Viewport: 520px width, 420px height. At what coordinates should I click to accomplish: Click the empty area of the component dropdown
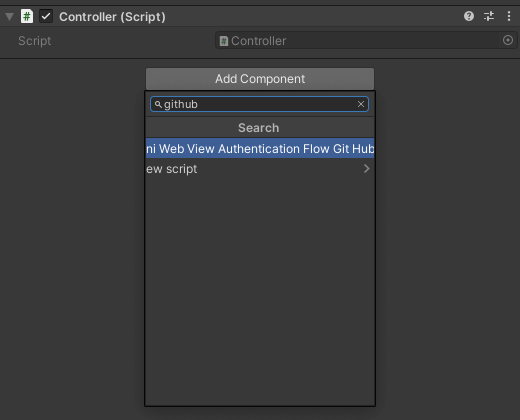[260, 292]
